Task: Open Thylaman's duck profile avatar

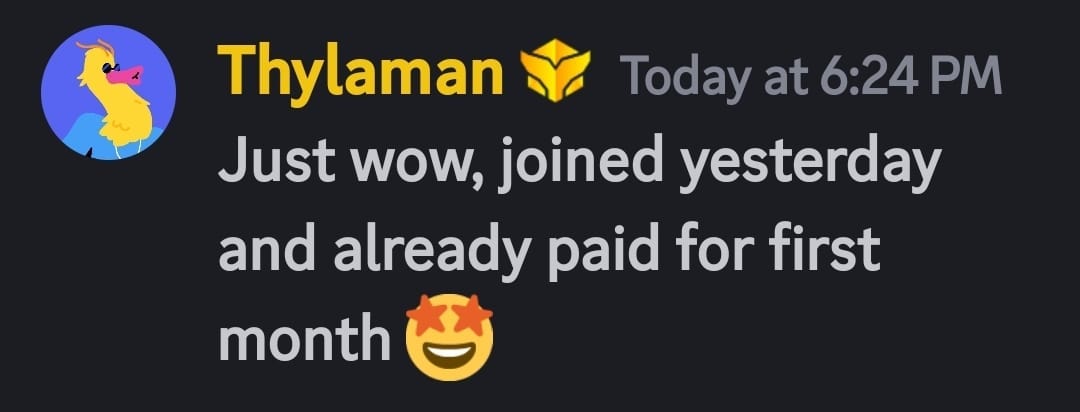Action: [109, 92]
